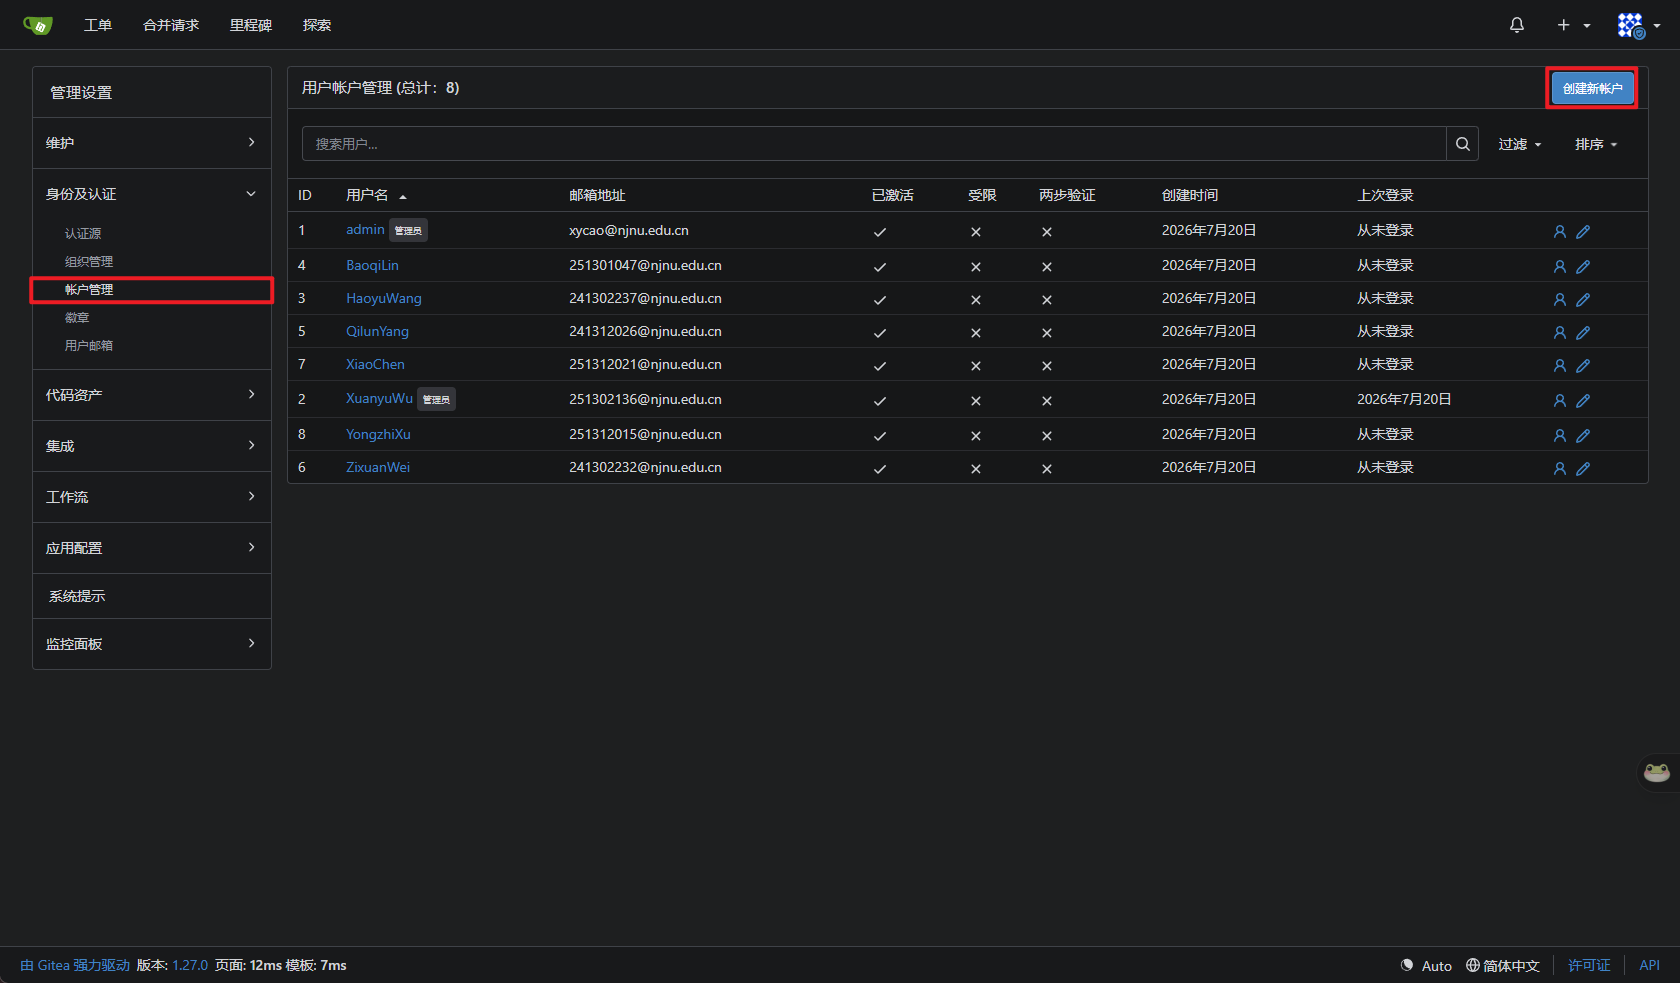Image resolution: width=1680 pixels, height=983 pixels.
Task: Toggle the Auto theme switcher in the footer
Action: [1426, 965]
